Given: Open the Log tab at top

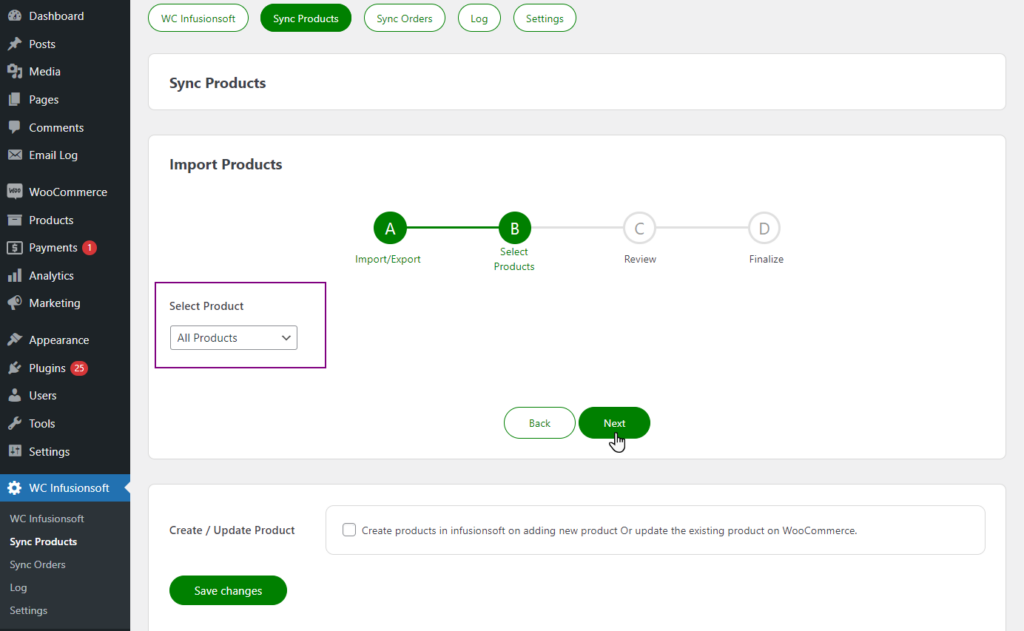Looking at the screenshot, I should [479, 18].
